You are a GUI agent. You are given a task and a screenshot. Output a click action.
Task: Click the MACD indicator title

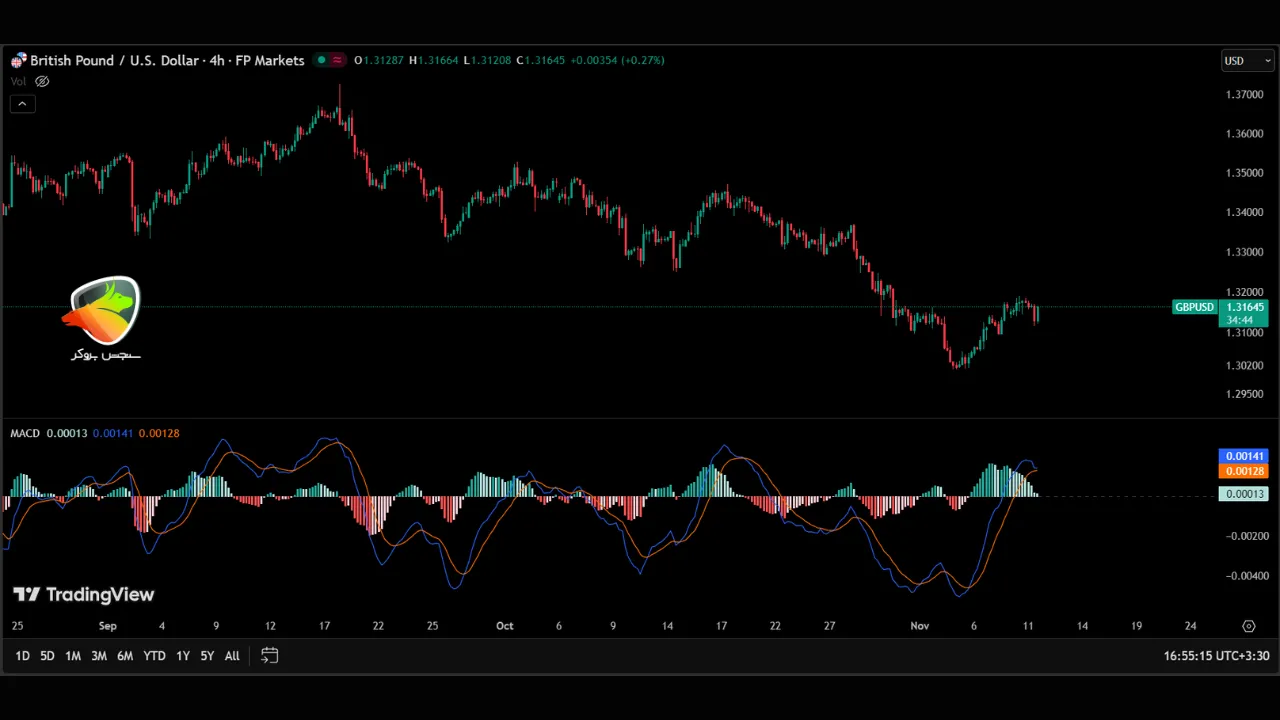pos(25,433)
